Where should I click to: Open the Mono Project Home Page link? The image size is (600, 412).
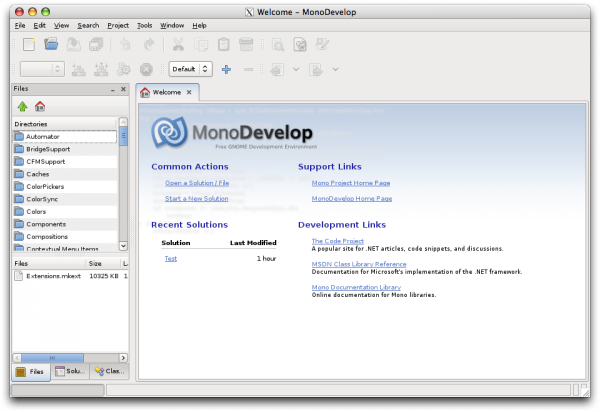pos(351,183)
